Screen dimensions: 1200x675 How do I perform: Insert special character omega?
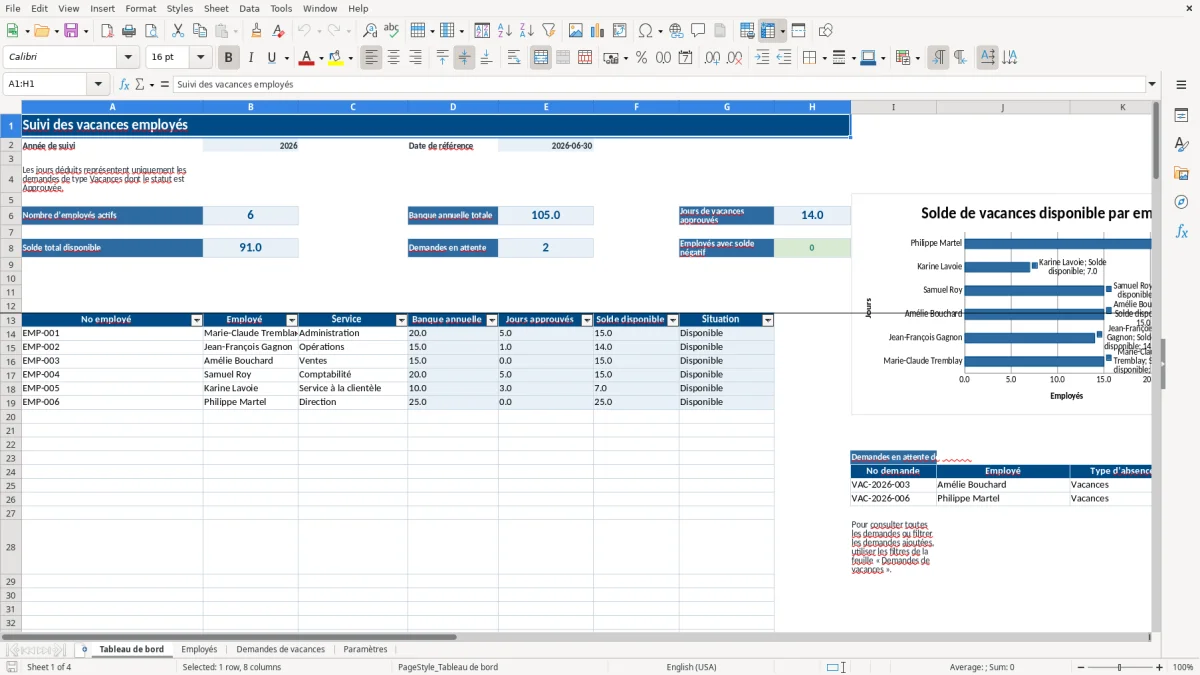[645, 31]
